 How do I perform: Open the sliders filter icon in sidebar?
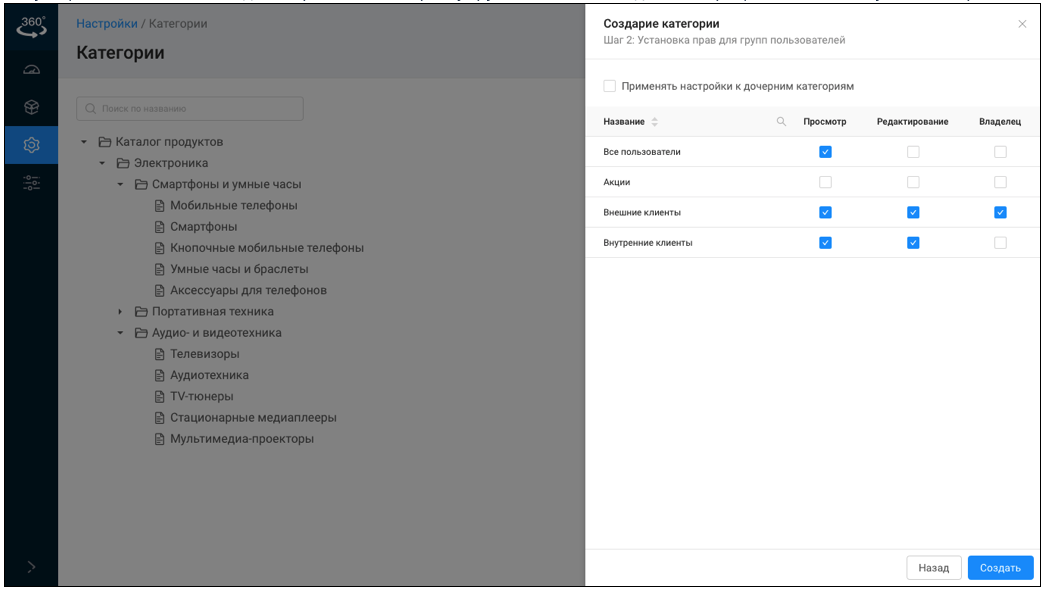[31, 182]
